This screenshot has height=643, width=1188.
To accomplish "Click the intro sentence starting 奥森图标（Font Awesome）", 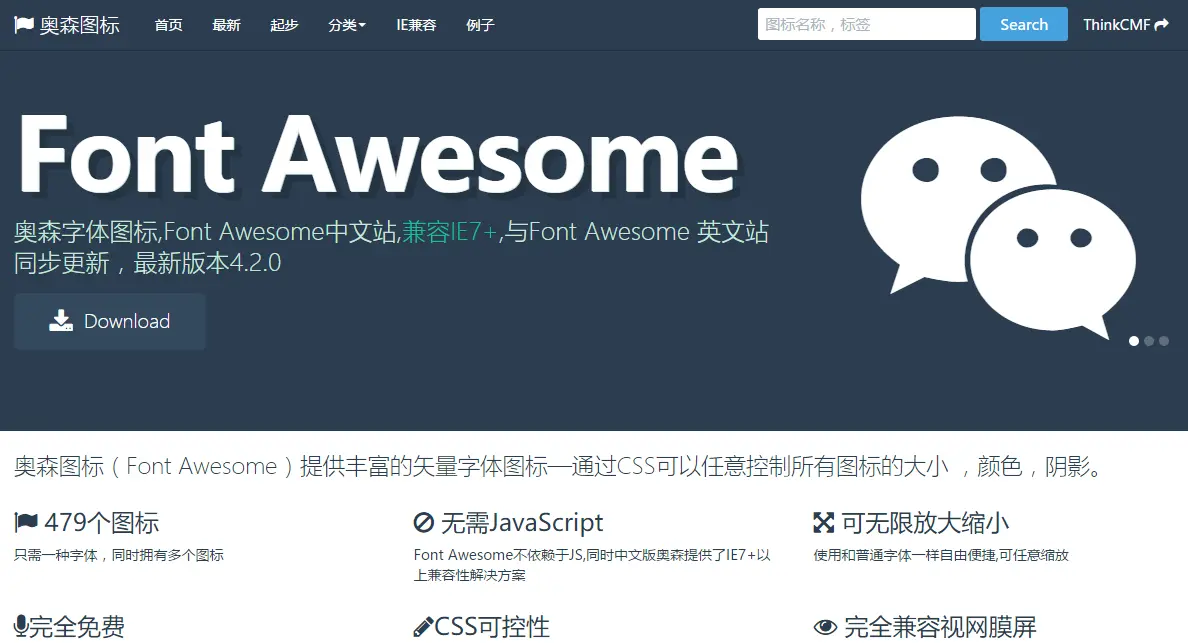I will 559,467.
